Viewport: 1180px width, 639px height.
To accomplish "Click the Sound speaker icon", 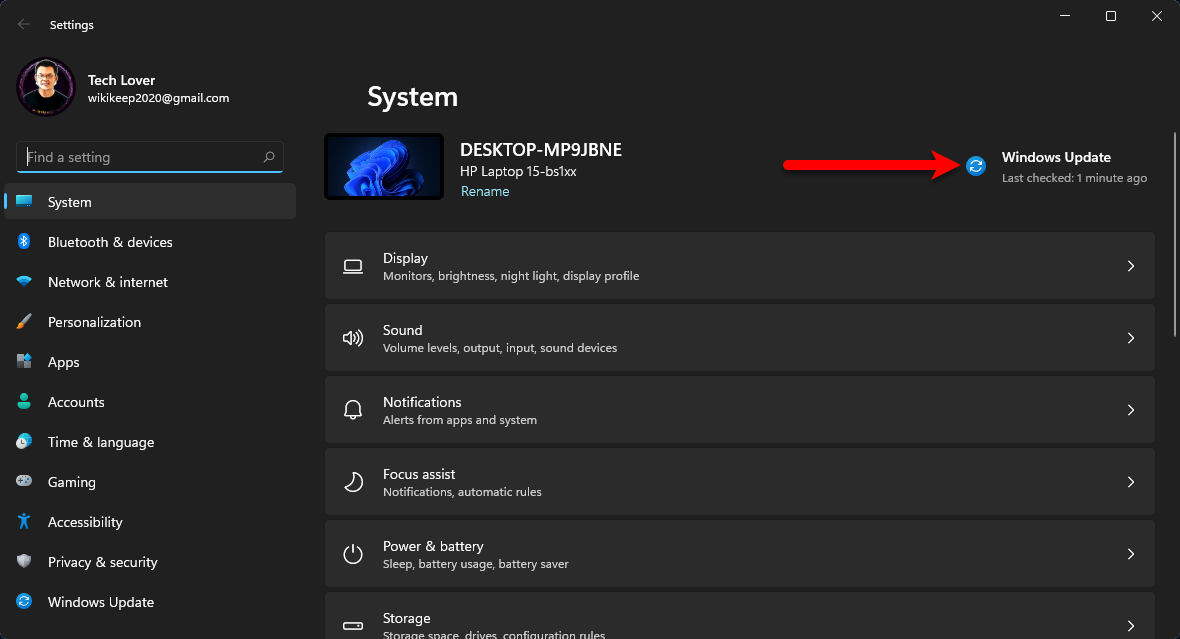I will 353,338.
